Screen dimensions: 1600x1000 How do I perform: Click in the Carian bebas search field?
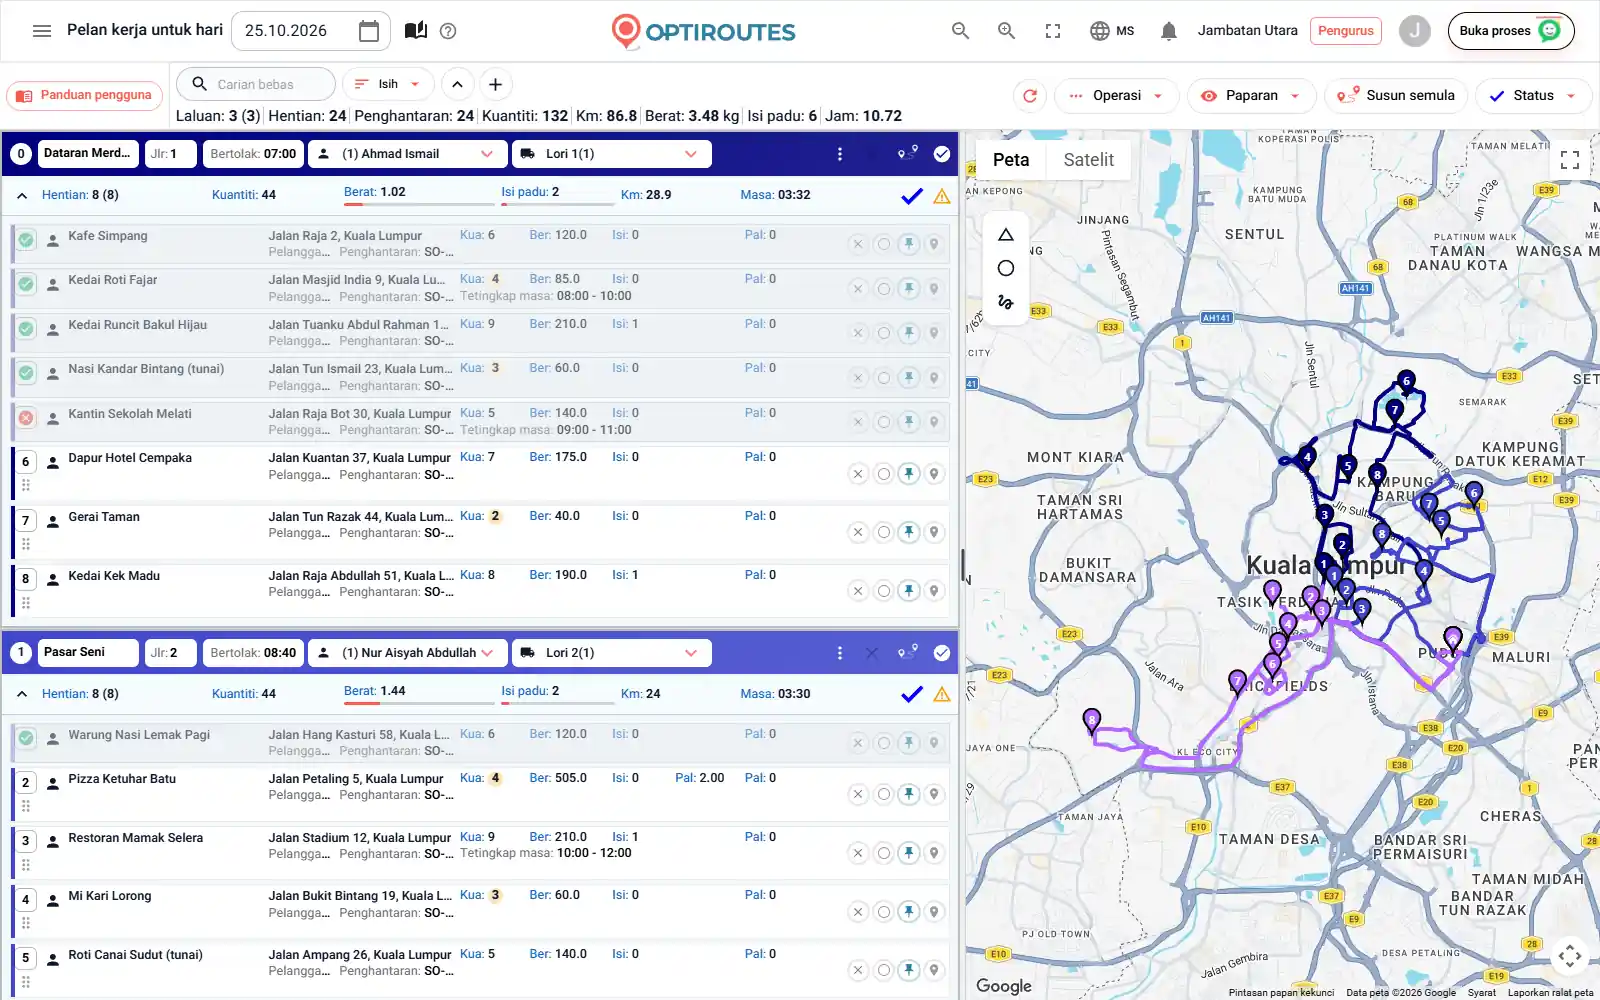pos(256,84)
